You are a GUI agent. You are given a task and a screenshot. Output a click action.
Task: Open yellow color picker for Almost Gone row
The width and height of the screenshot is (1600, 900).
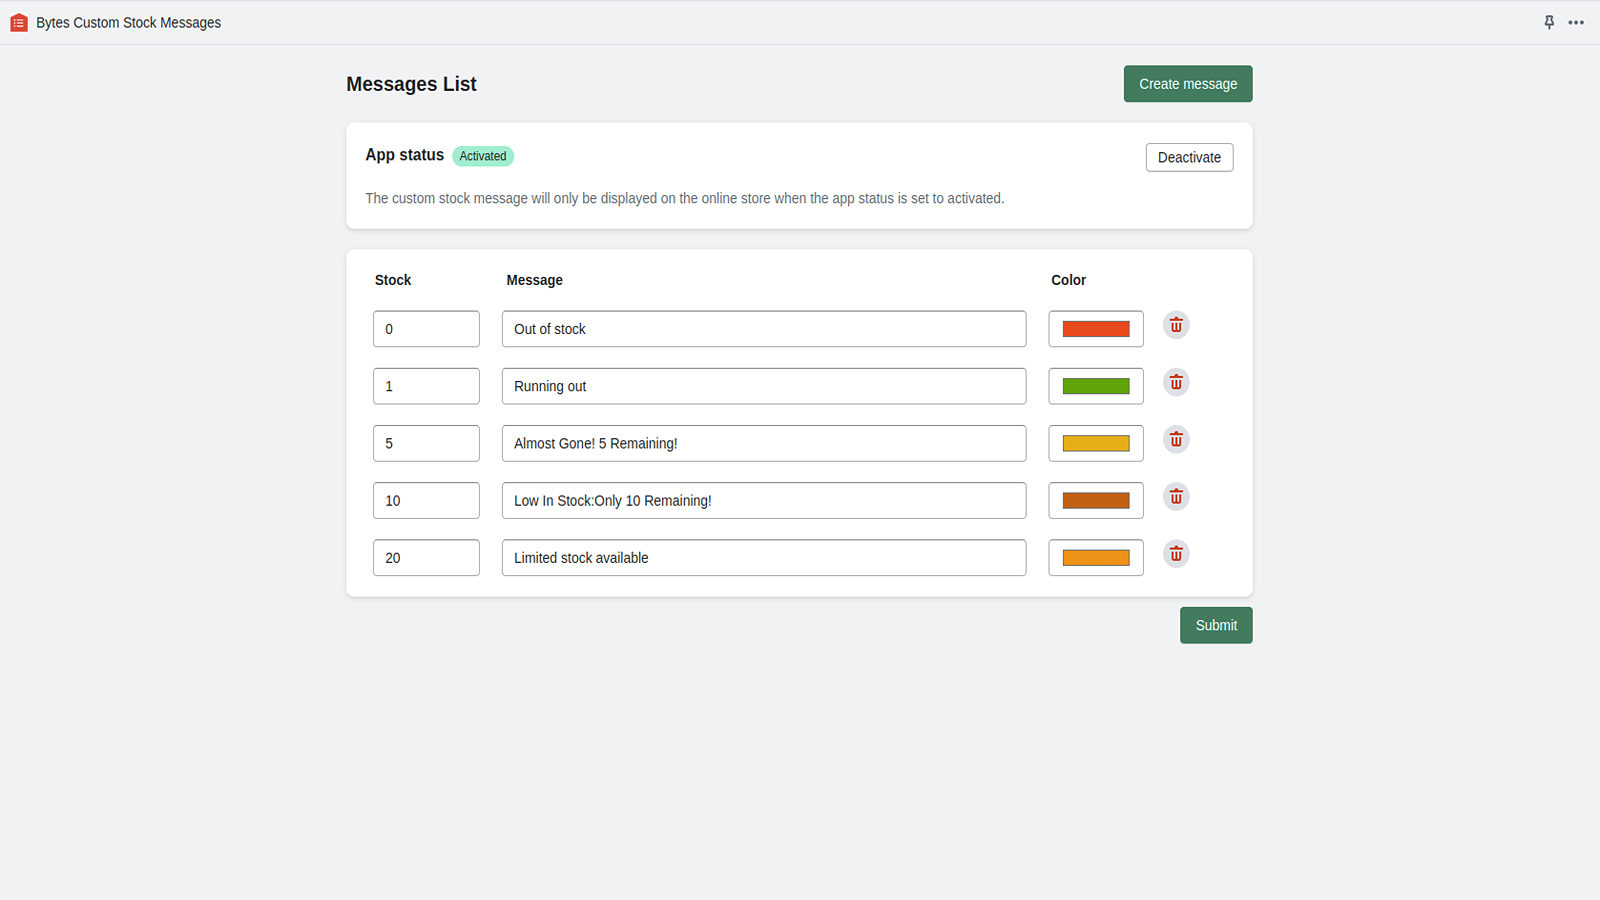[1096, 443]
